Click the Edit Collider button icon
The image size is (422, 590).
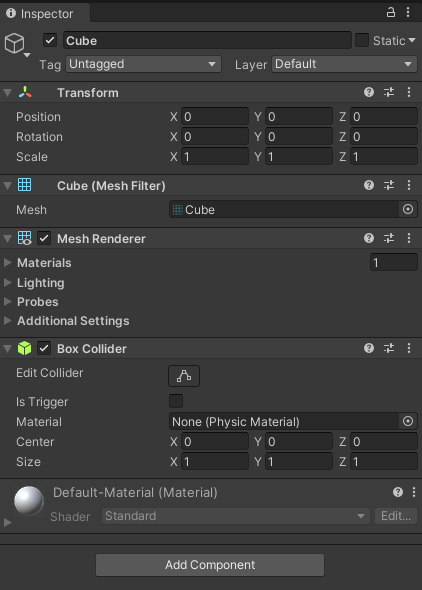coord(184,376)
